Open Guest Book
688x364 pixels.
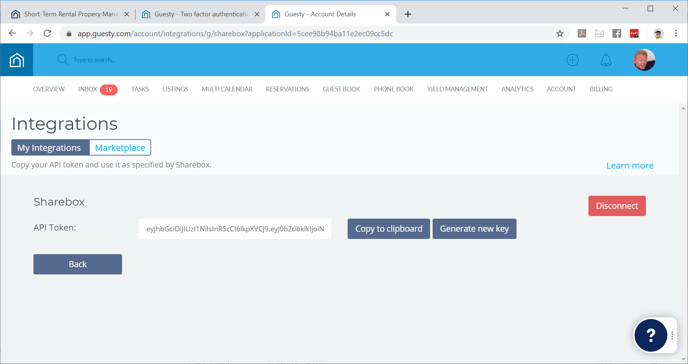point(341,89)
